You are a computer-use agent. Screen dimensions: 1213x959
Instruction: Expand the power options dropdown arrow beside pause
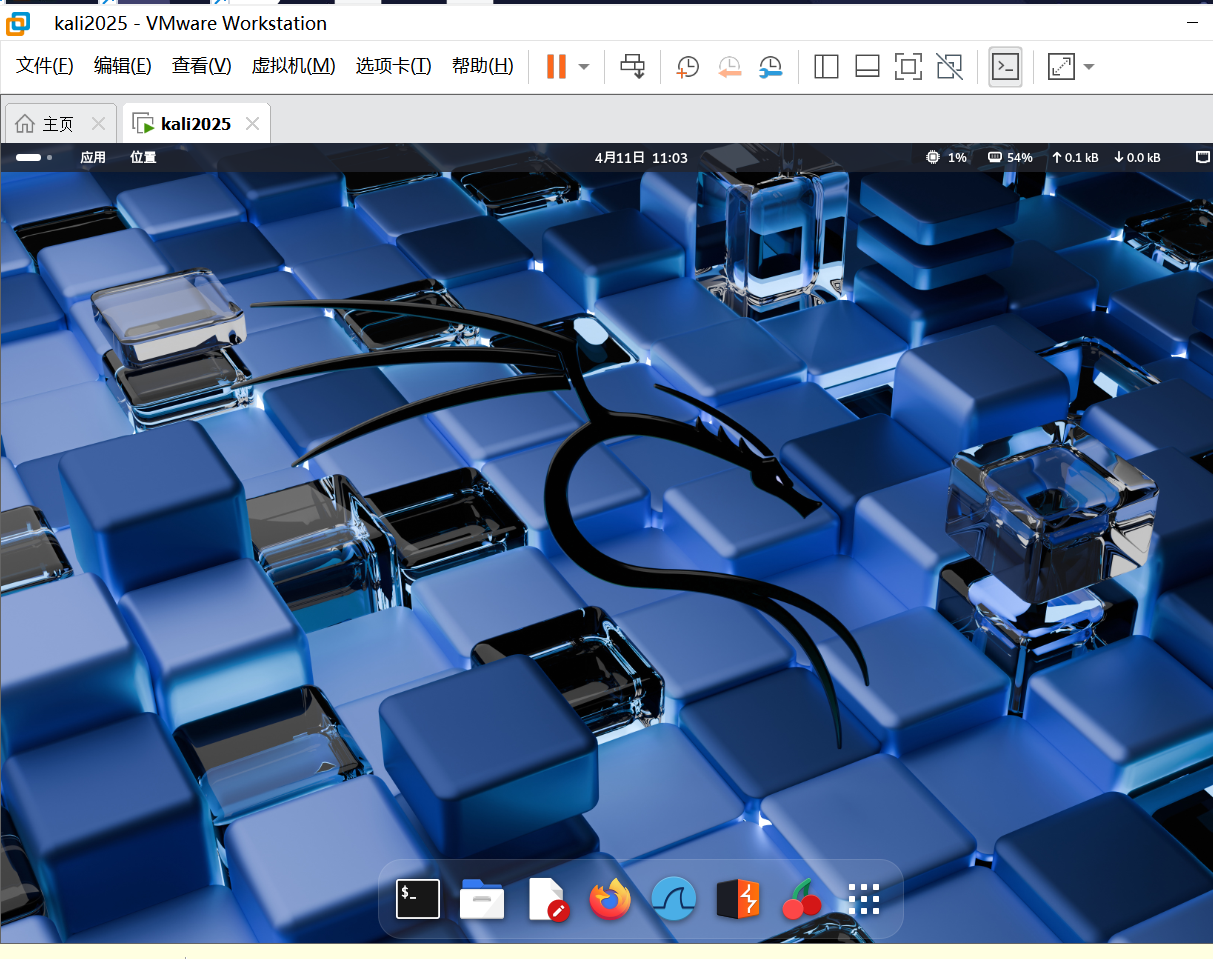pos(584,67)
